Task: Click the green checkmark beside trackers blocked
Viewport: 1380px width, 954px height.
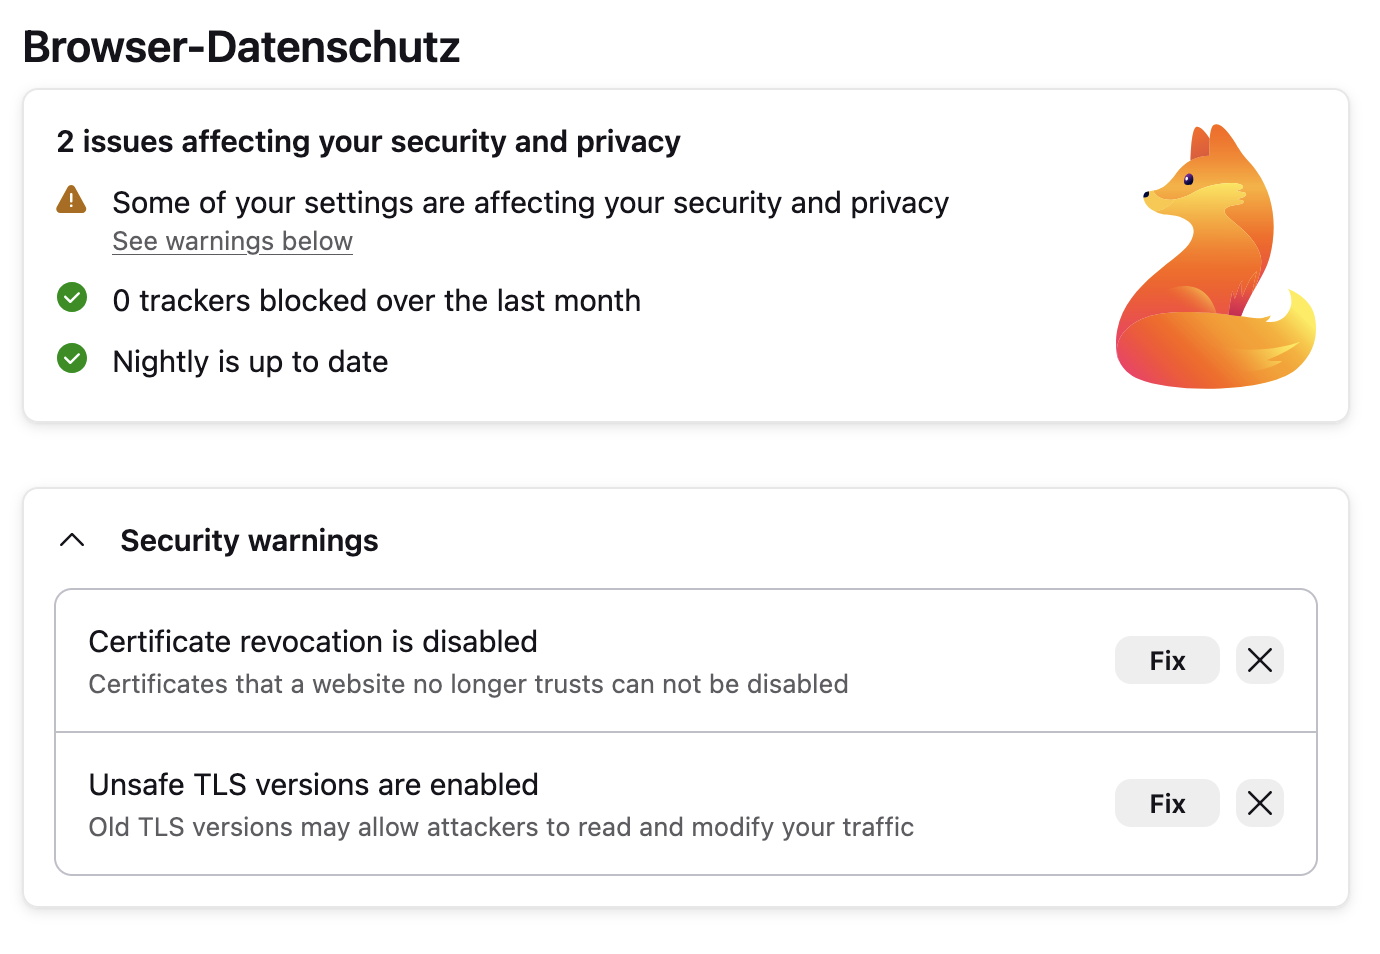Action: 72,298
